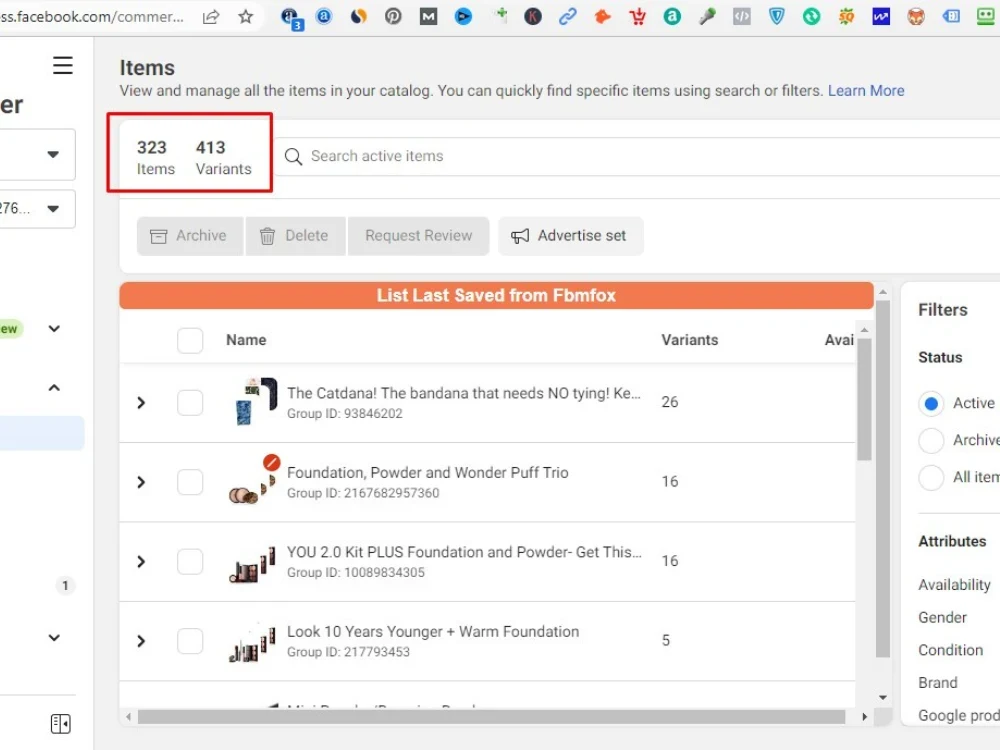This screenshot has width=1000, height=750.
Task: Click the green robot face extension icon
Action: tap(986, 16)
